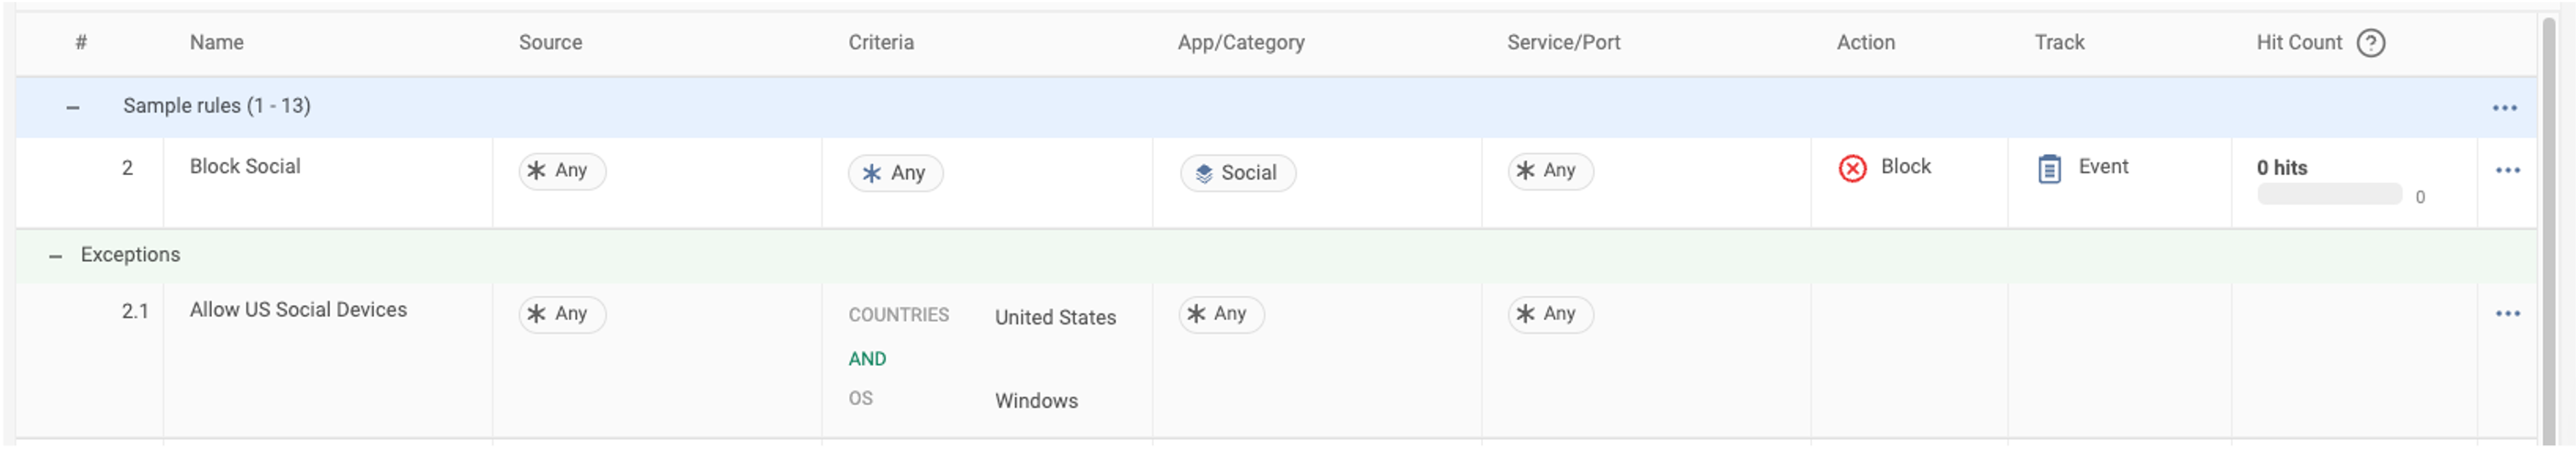
Task: Click the United States country criteria value
Action: click(1055, 318)
